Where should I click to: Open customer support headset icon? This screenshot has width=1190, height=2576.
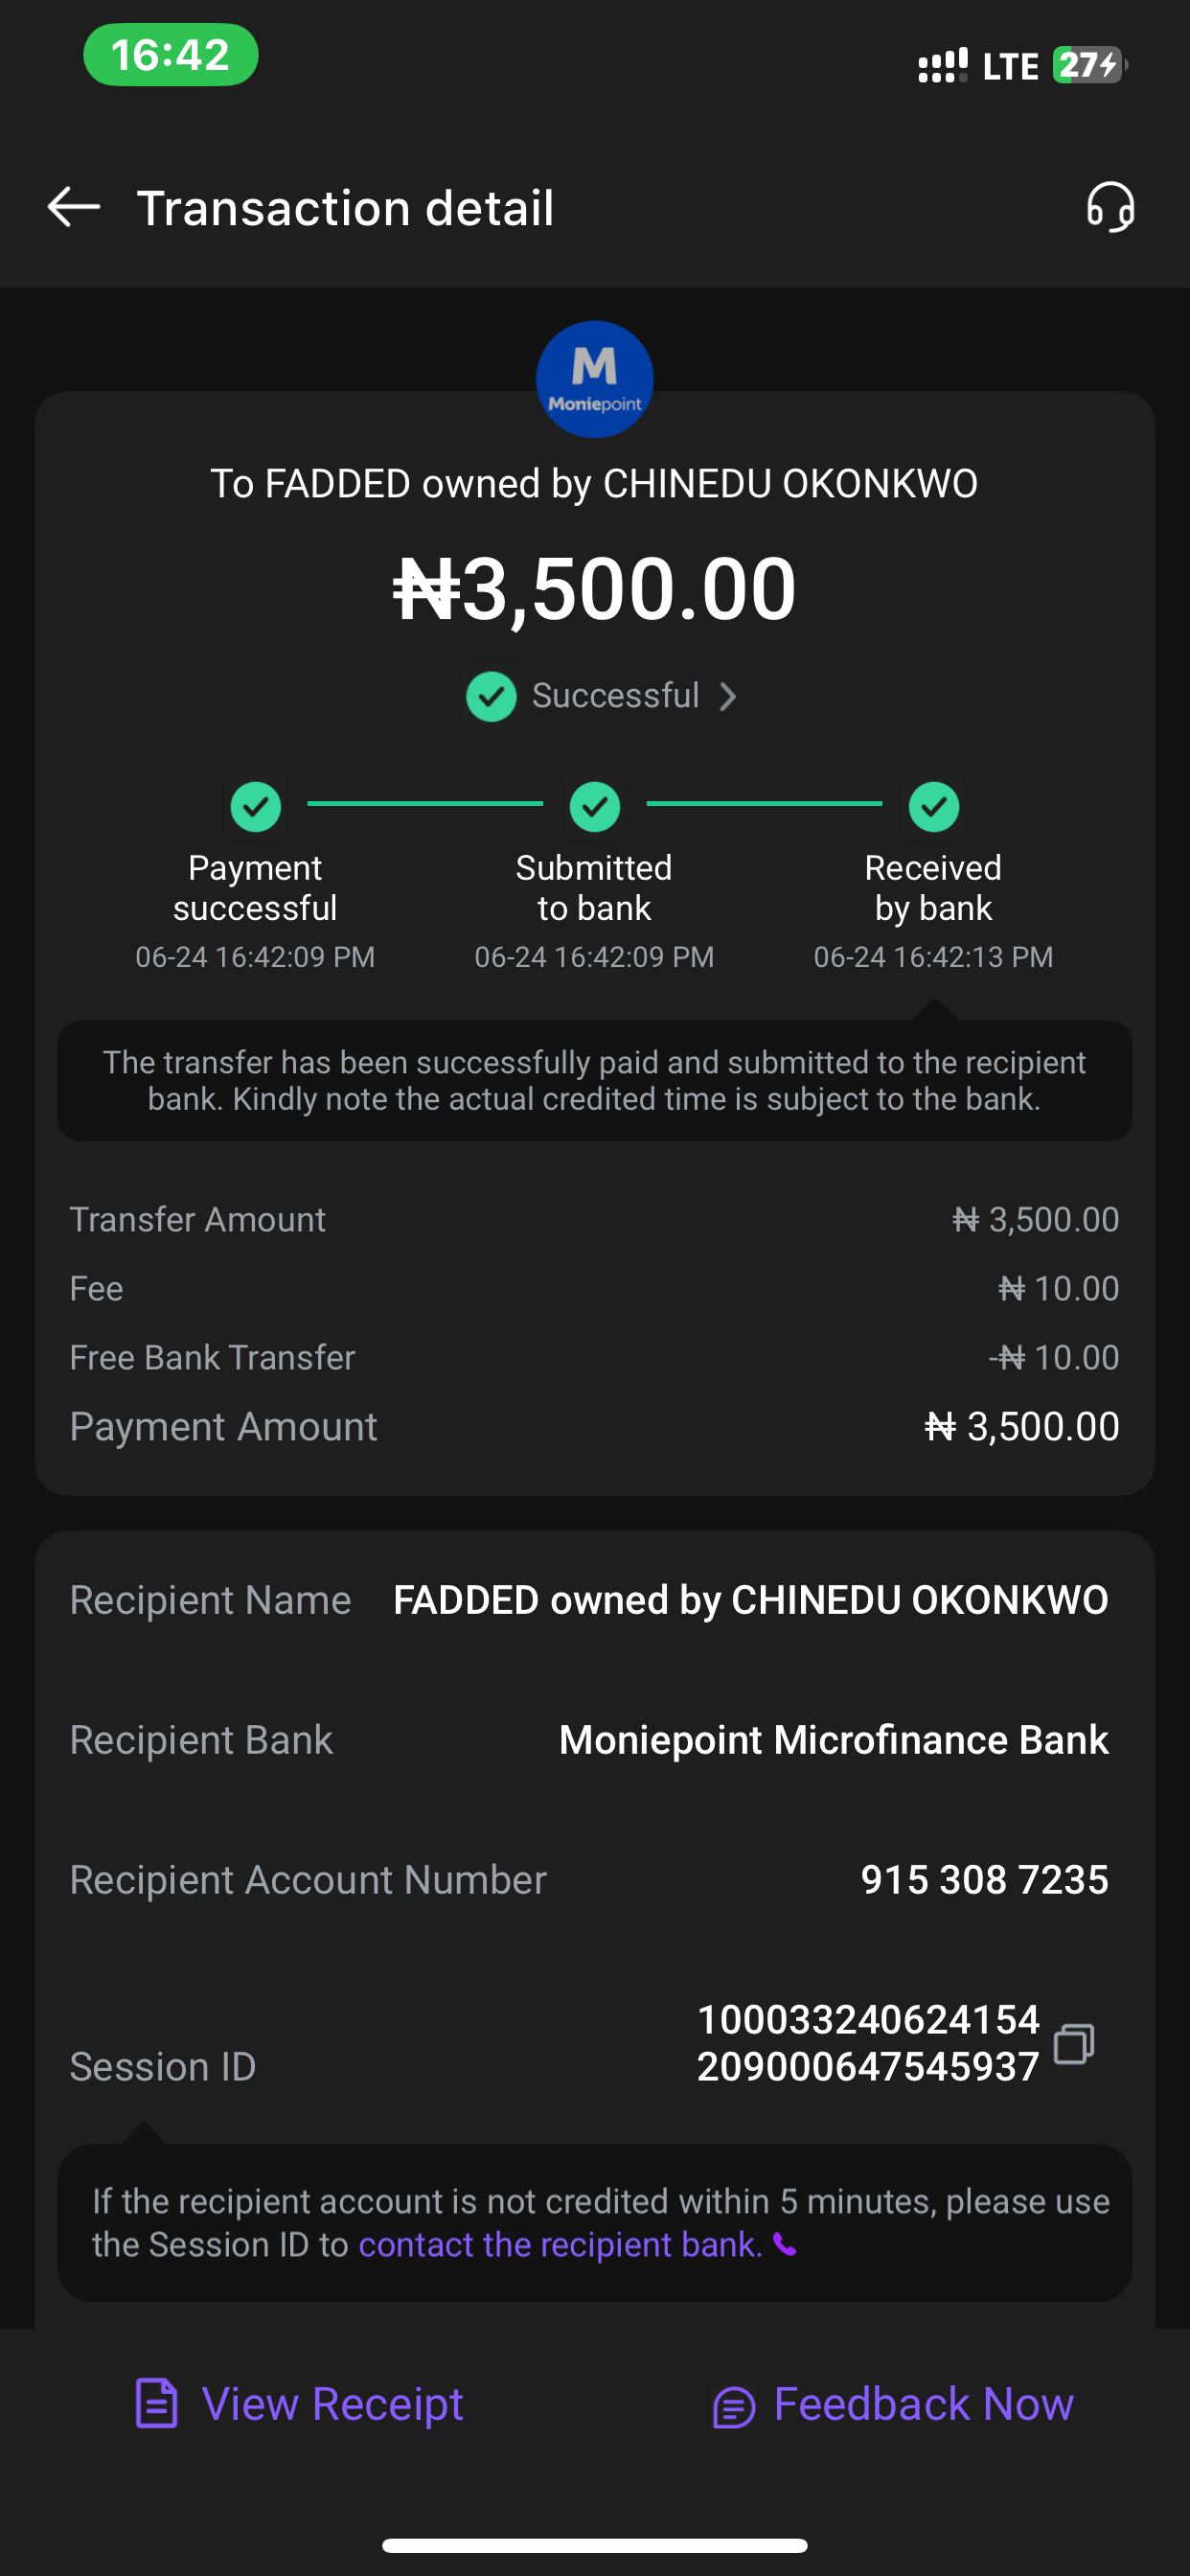(x=1110, y=207)
